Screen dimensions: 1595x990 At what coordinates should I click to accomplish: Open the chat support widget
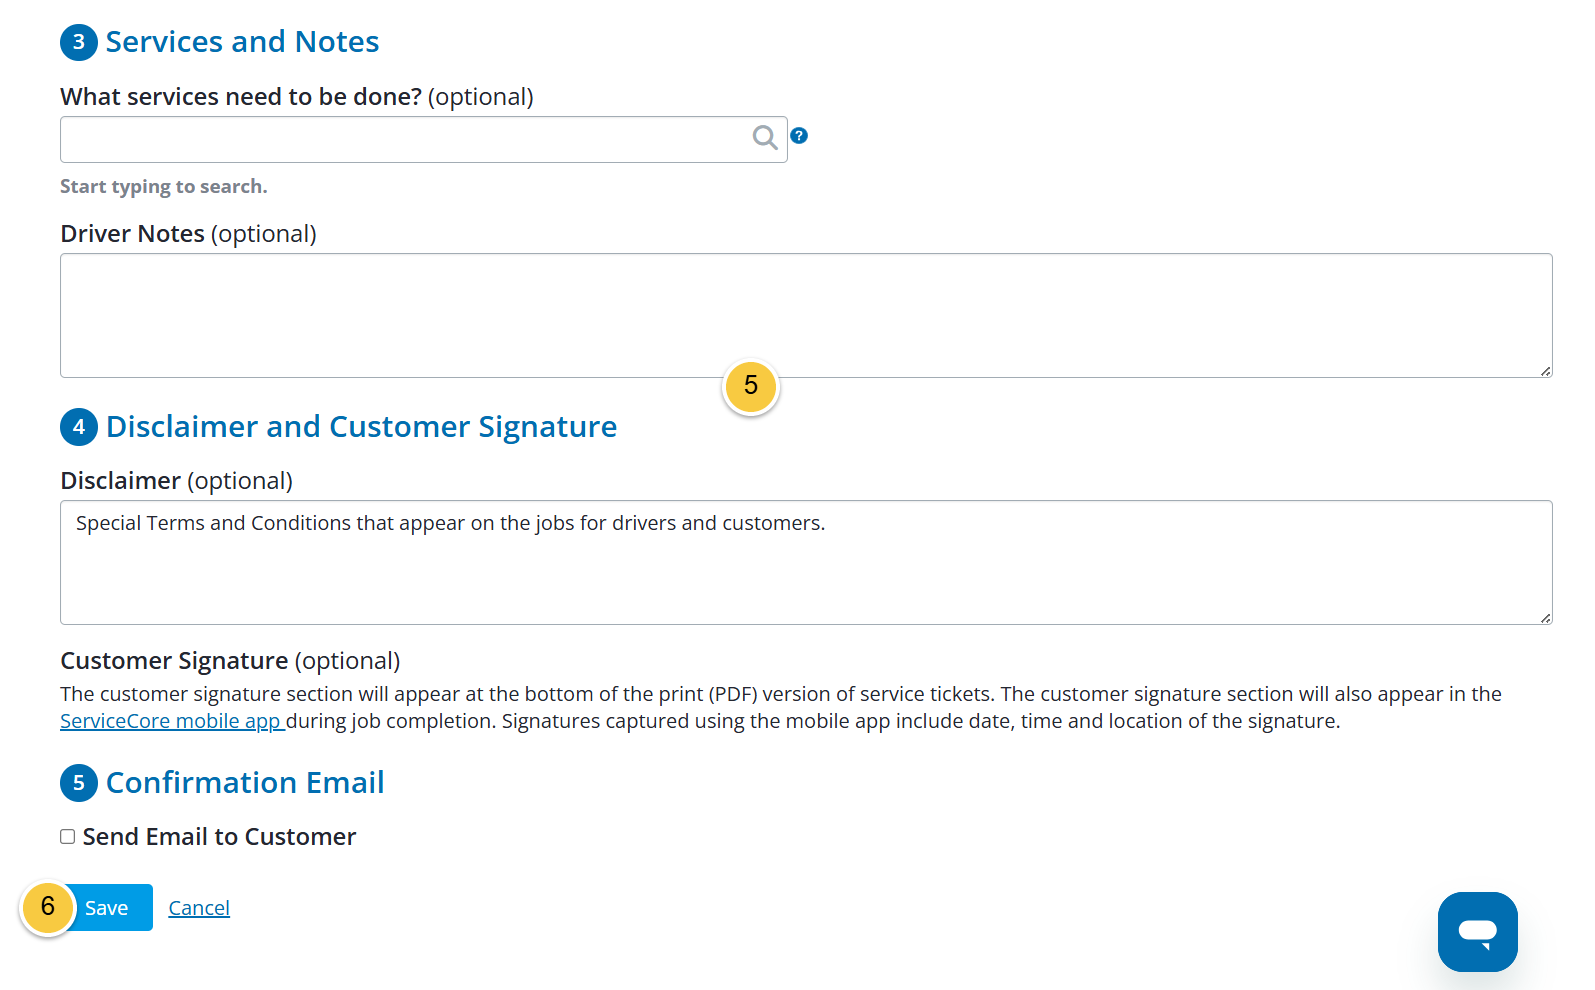1477,931
